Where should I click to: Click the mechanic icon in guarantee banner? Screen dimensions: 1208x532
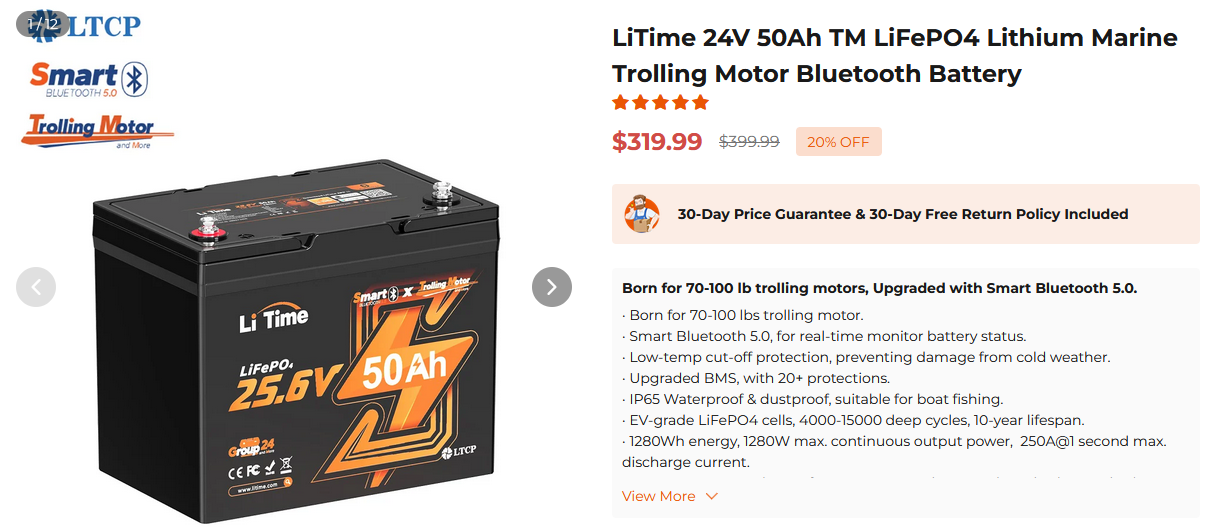(x=641, y=214)
